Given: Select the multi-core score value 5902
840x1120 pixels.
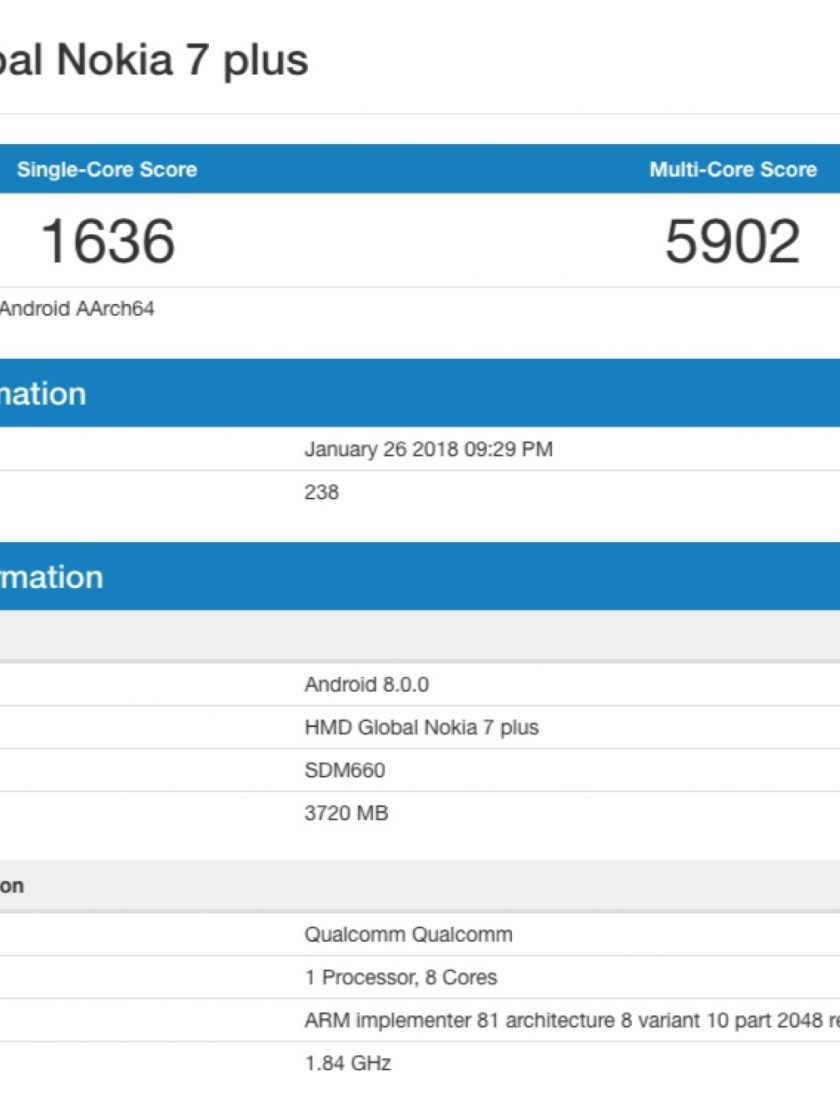Looking at the screenshot, I should (x=733, y=242).
